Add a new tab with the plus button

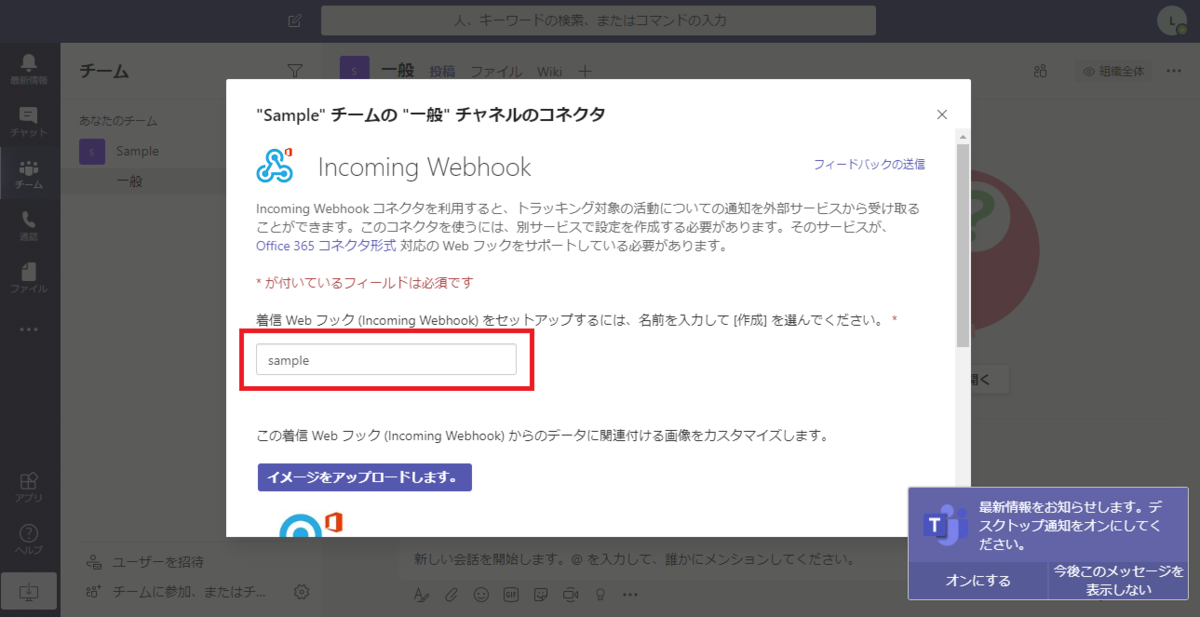click(x=586, y=71)
